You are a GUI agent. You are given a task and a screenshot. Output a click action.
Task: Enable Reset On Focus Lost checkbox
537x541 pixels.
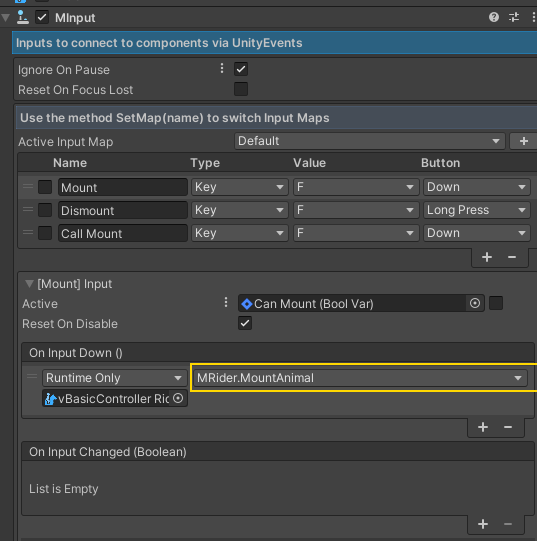click(241, 89)
